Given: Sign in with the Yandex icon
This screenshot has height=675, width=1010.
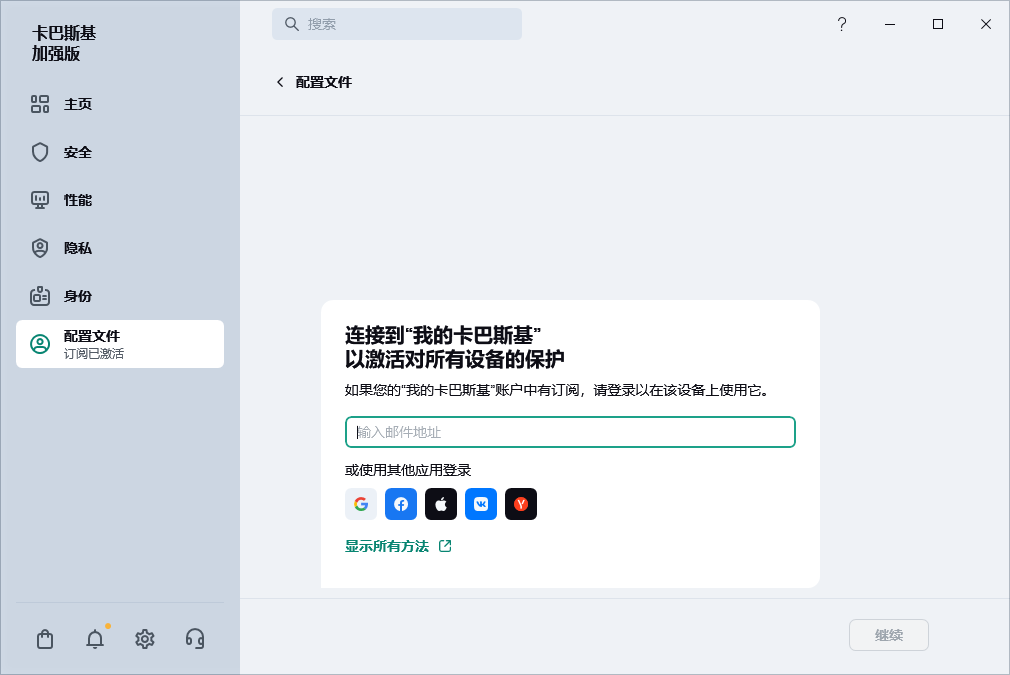Looking at the screenshot, I should [521, 504].
